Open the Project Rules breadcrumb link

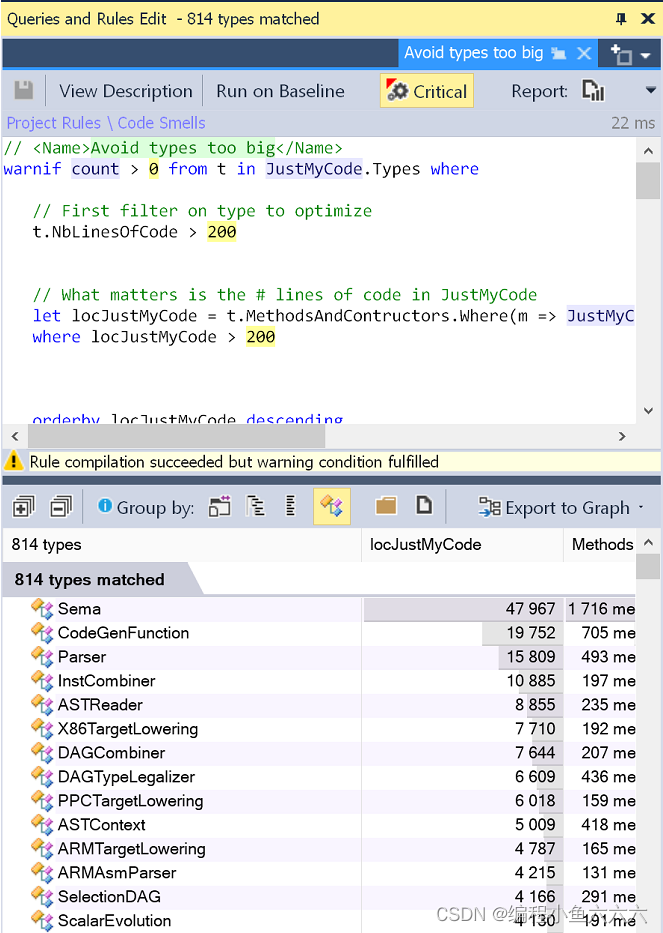pyautogui.click(x=54, y=123)
